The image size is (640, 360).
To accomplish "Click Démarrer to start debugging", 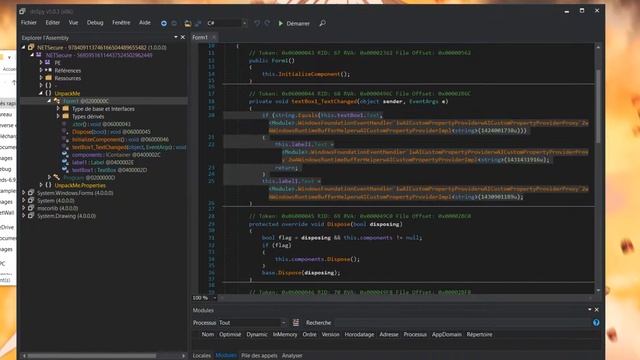I will pyautogui.click(x=294, y=23).
